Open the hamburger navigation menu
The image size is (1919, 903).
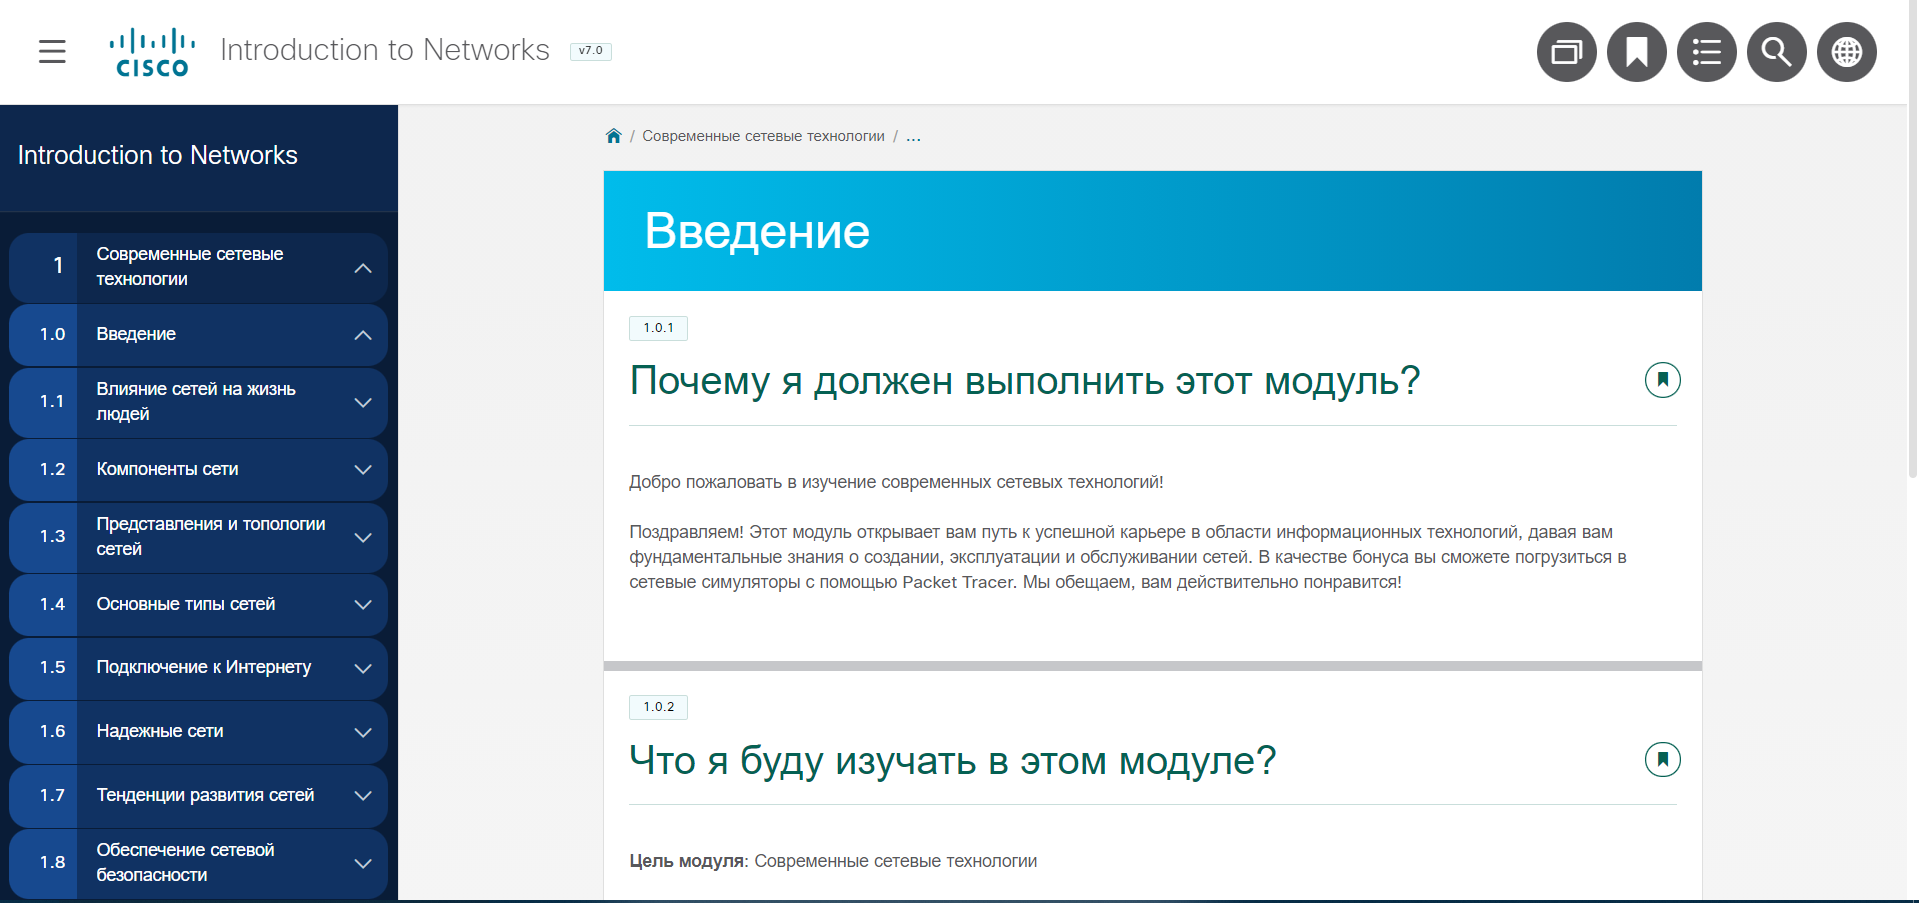click(x=52, y=51)
